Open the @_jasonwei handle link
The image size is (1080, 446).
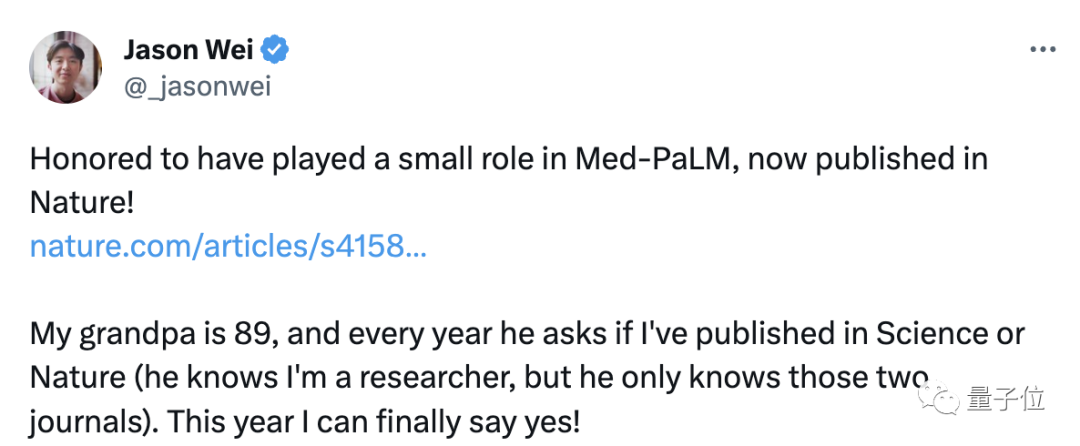point(197,87)
